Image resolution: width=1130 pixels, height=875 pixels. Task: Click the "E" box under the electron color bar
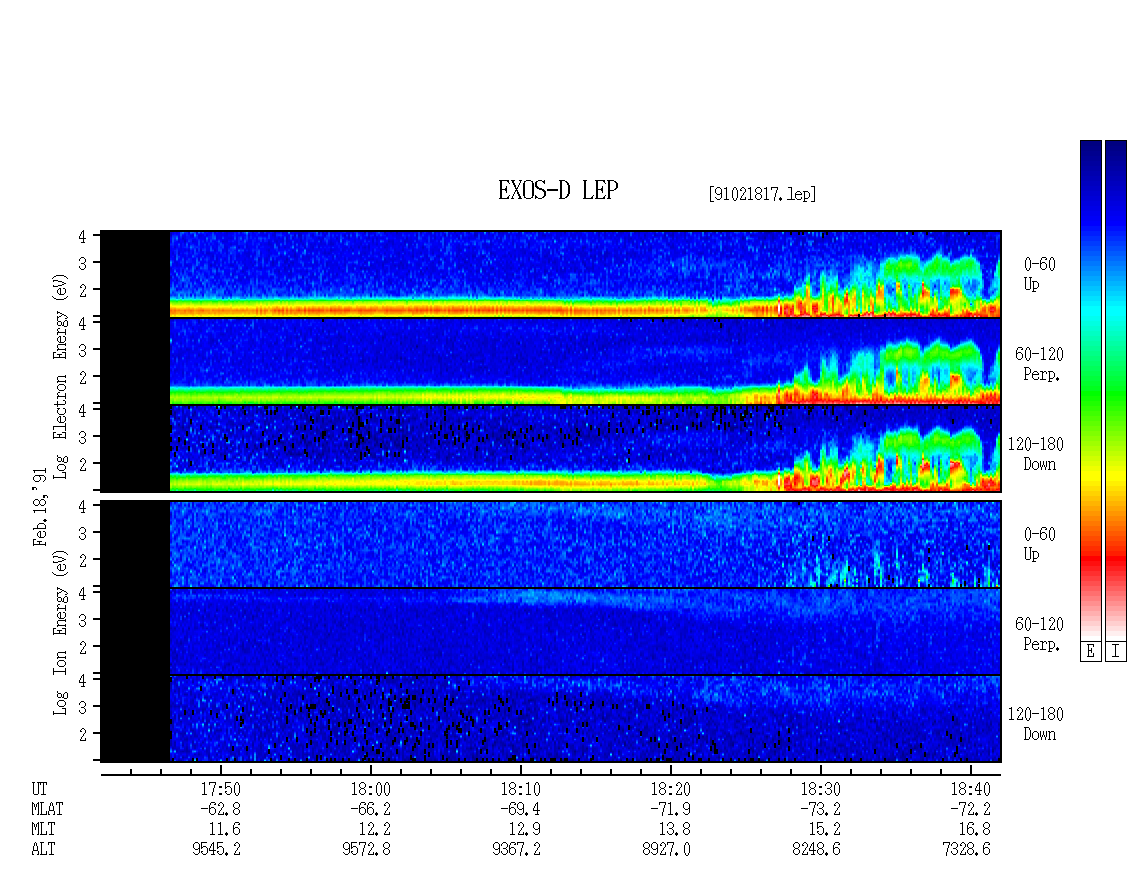coord(1090,651)
